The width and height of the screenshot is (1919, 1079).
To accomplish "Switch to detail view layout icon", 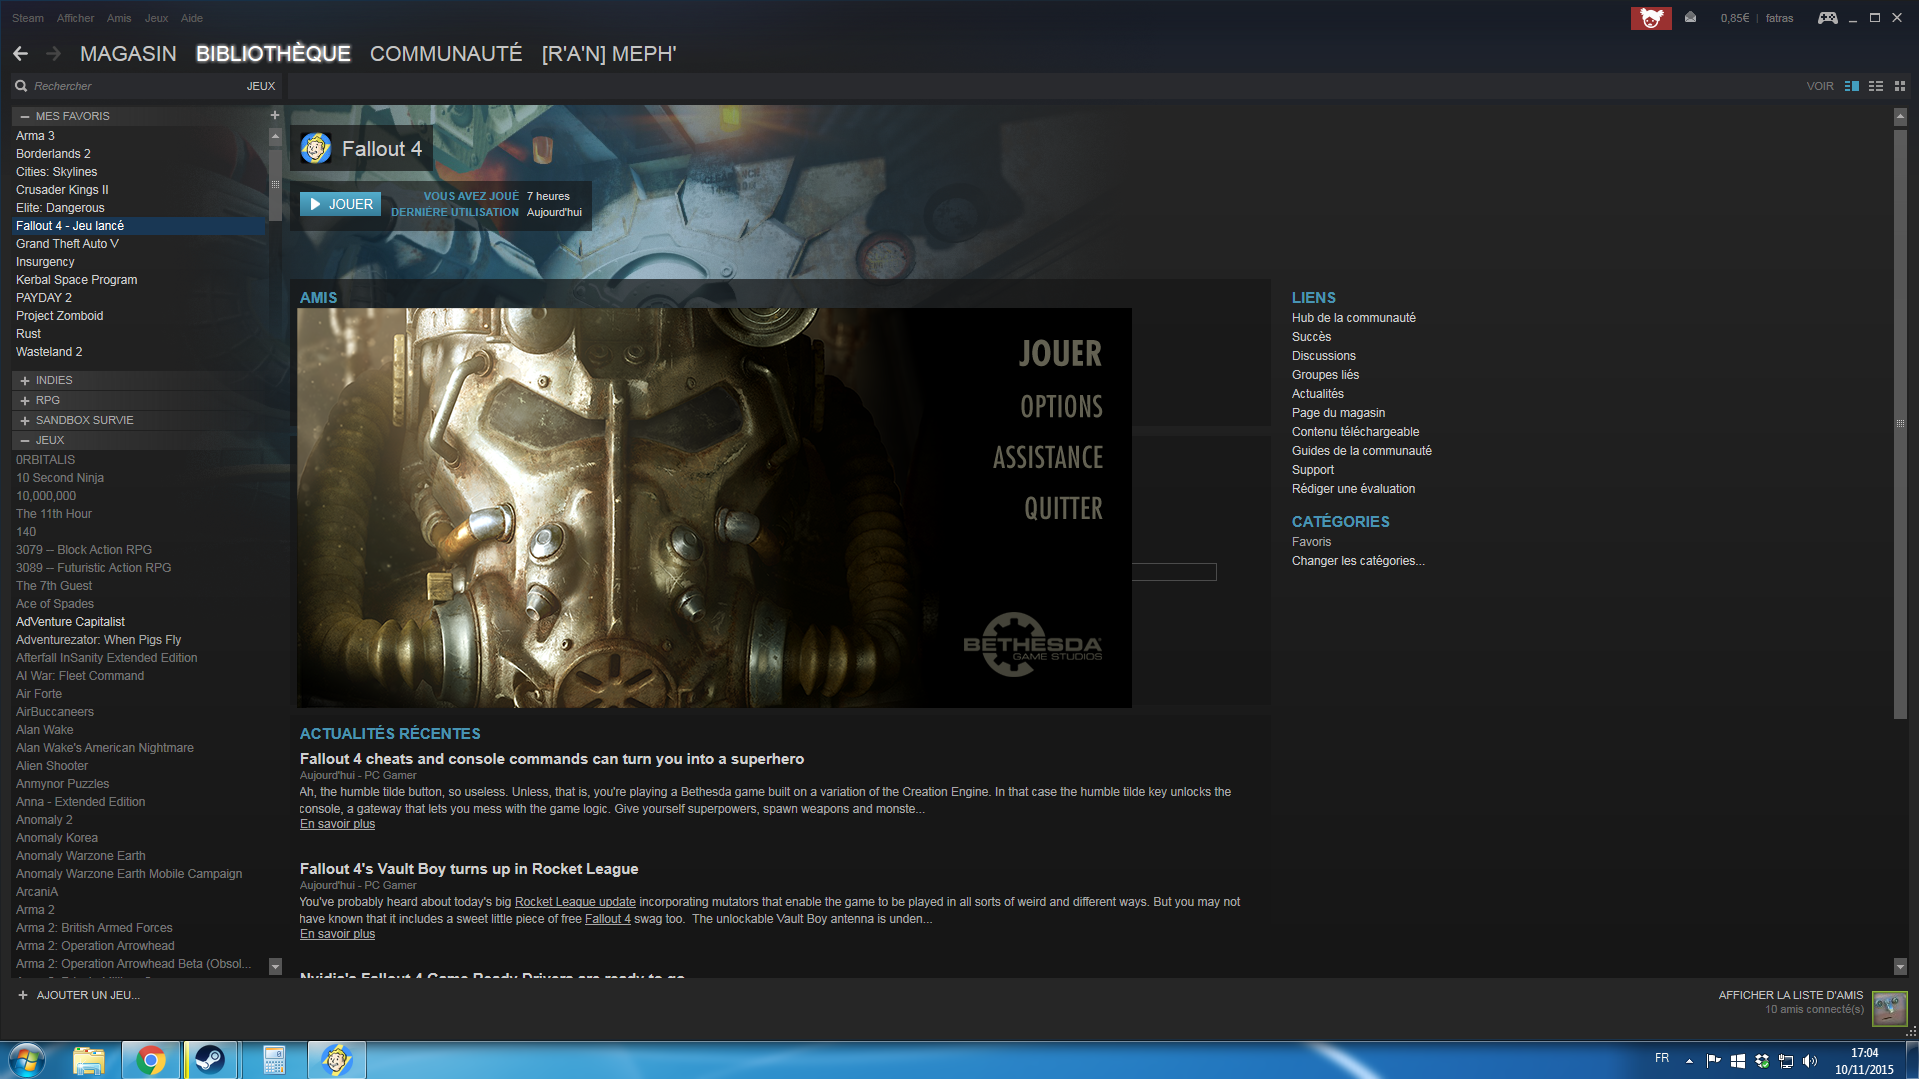I will click(1852, 86).
